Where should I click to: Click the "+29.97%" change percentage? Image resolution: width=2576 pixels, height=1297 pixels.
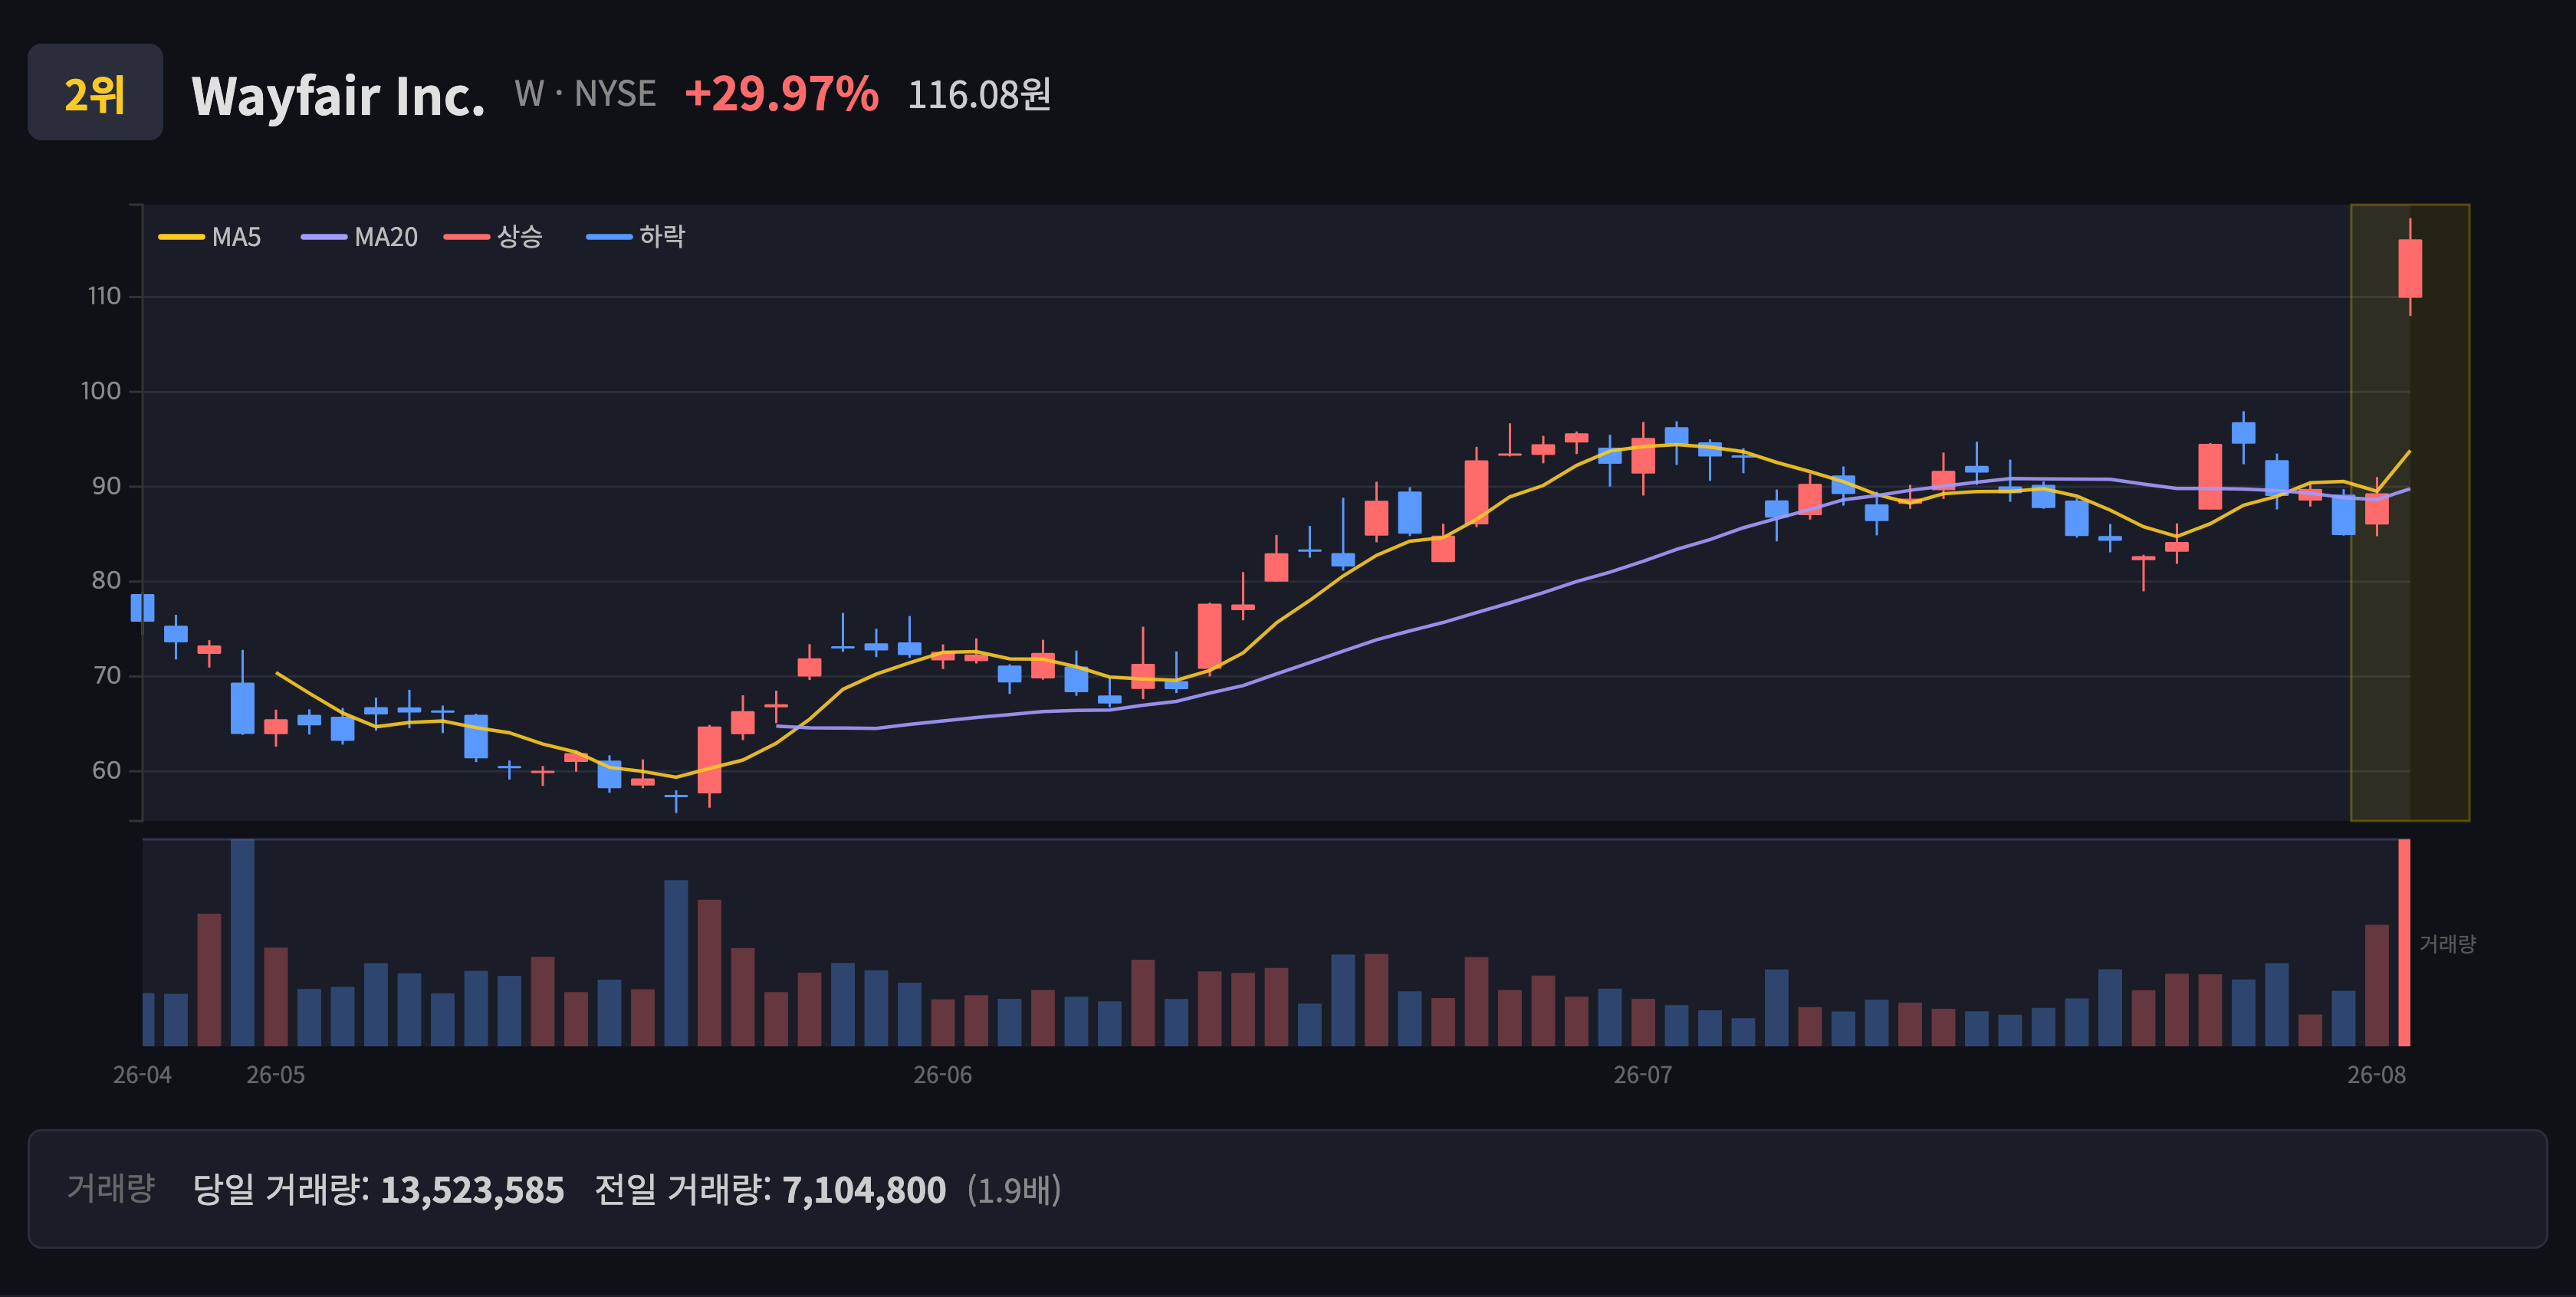(781, 94)
